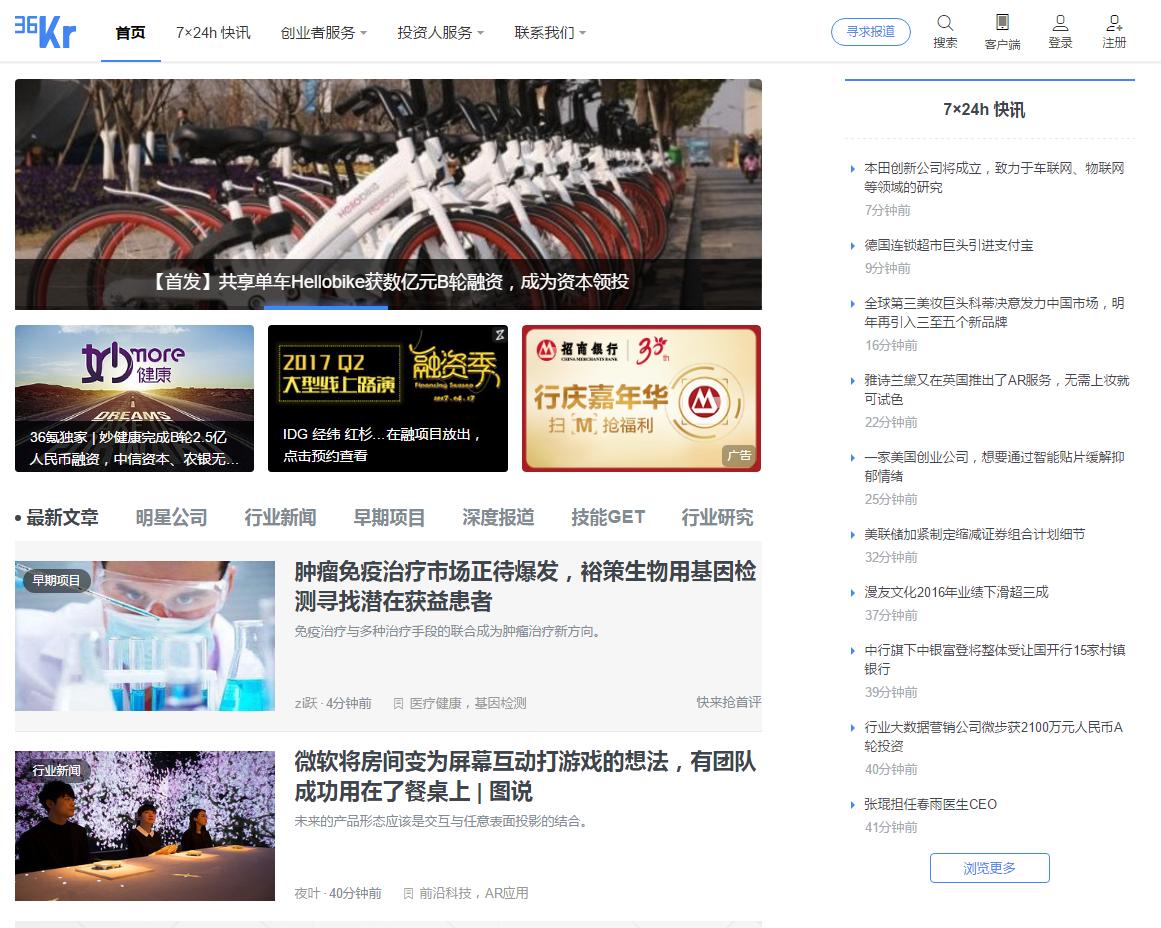Click the 早期项目 article thumbnail image

tap(144, 636)
